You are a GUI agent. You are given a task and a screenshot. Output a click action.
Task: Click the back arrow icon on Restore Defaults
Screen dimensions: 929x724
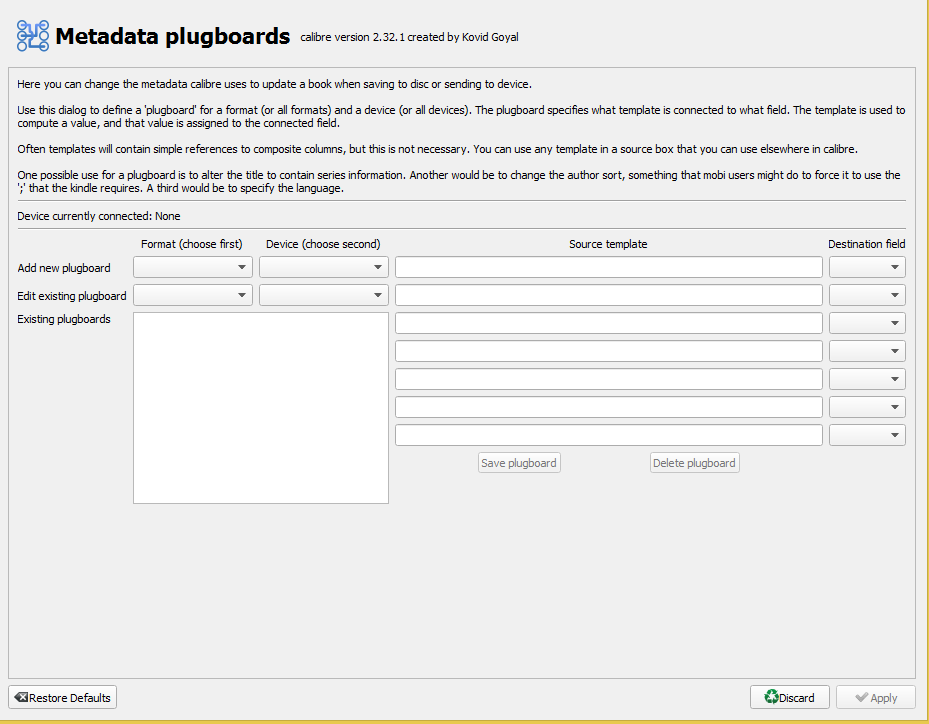coord(20,698)
